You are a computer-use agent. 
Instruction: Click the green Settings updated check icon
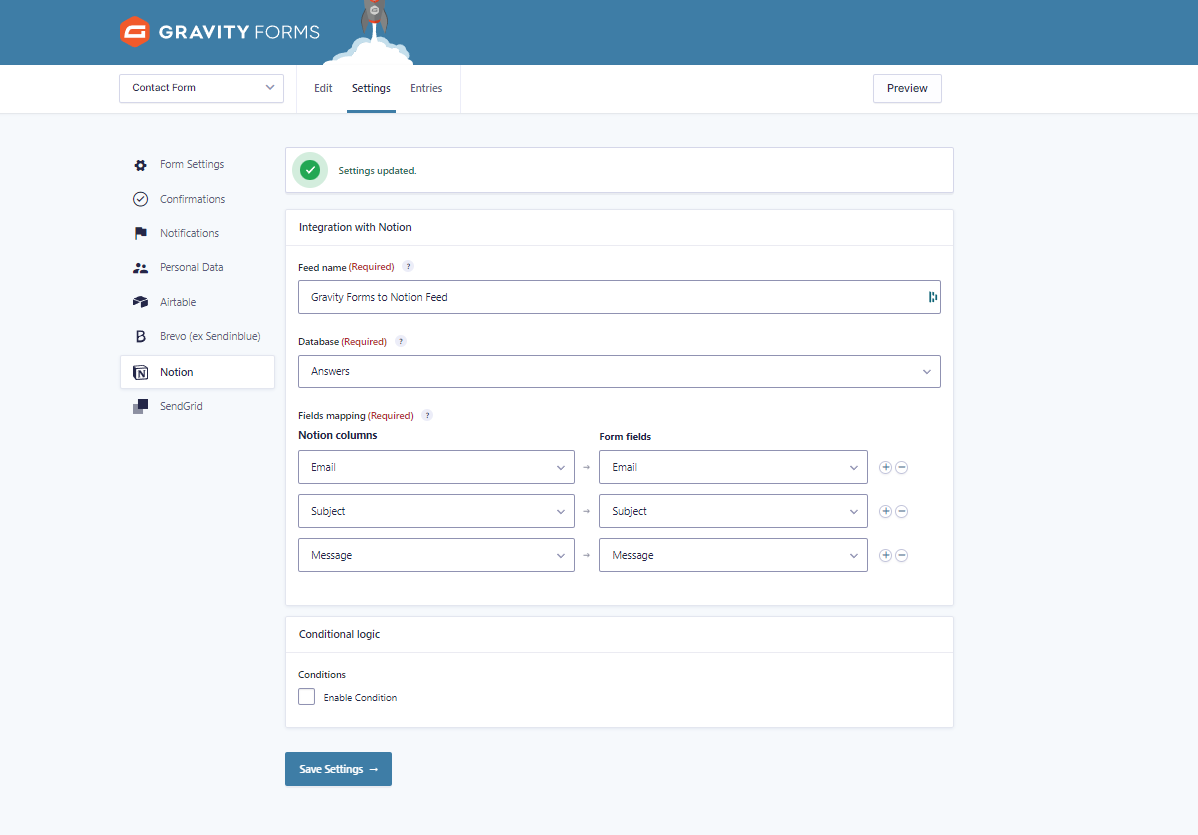click(x=310, y=170)
